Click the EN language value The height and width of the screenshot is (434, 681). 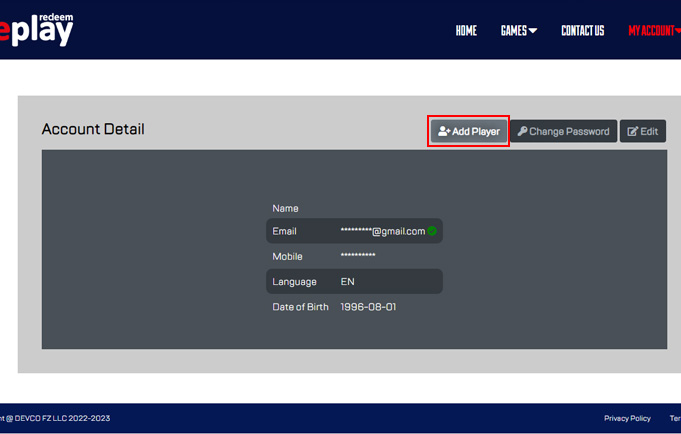348,282
